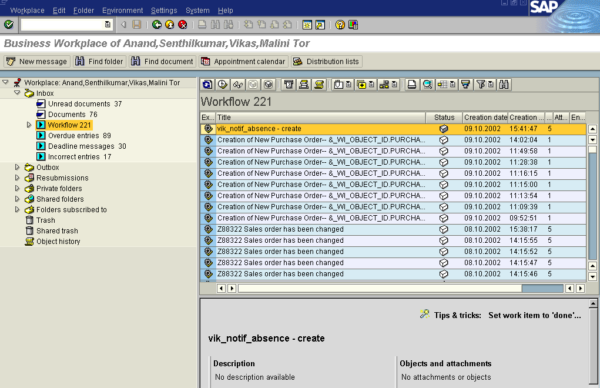Viewport: 600px width, 388px height.
Task: Click the red Cancel icon
Action: [x=183, y=25]
